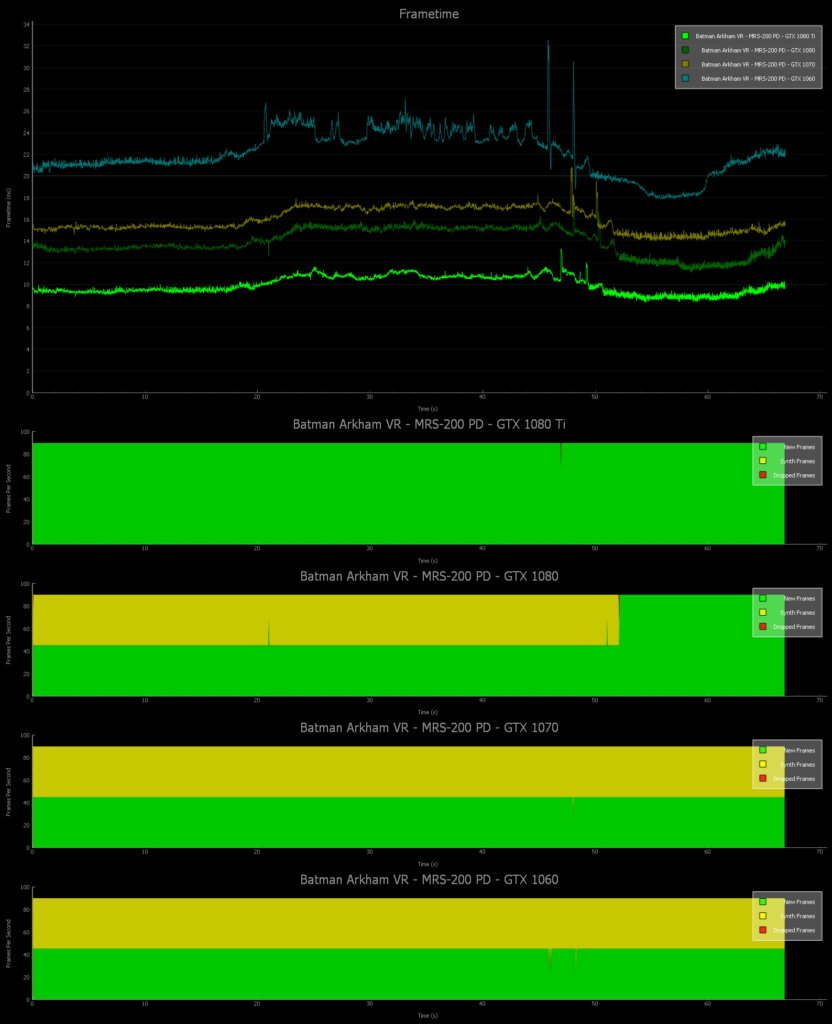This screenshot has width=832, height=1024.
Task: Select 'Dropped Frames' legend text in GTX 1080 Ti chart
Action: (x=794, y=475)
